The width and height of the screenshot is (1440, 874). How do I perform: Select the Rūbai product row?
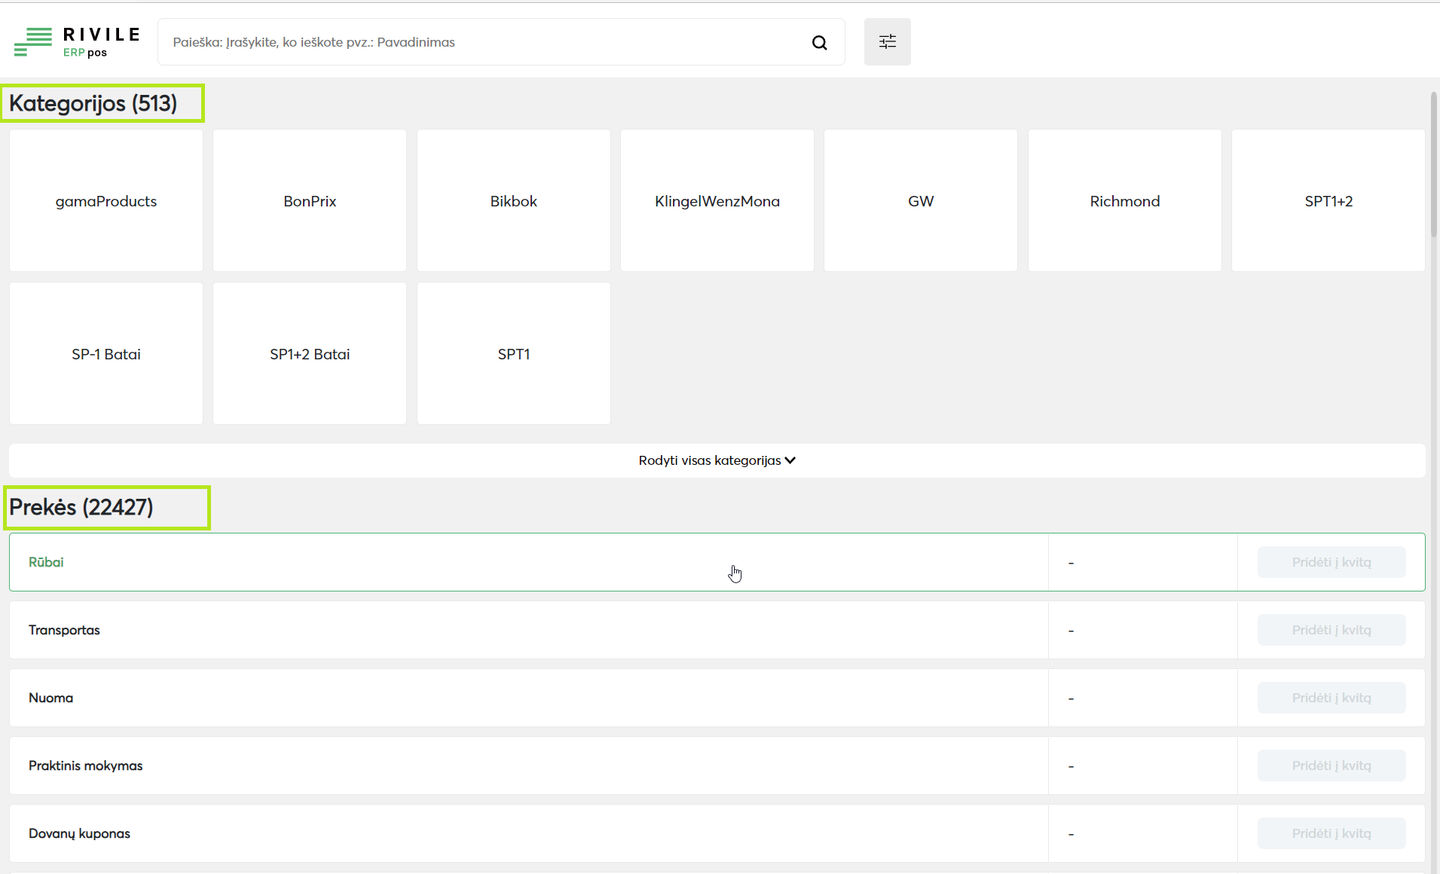[500, 562]
